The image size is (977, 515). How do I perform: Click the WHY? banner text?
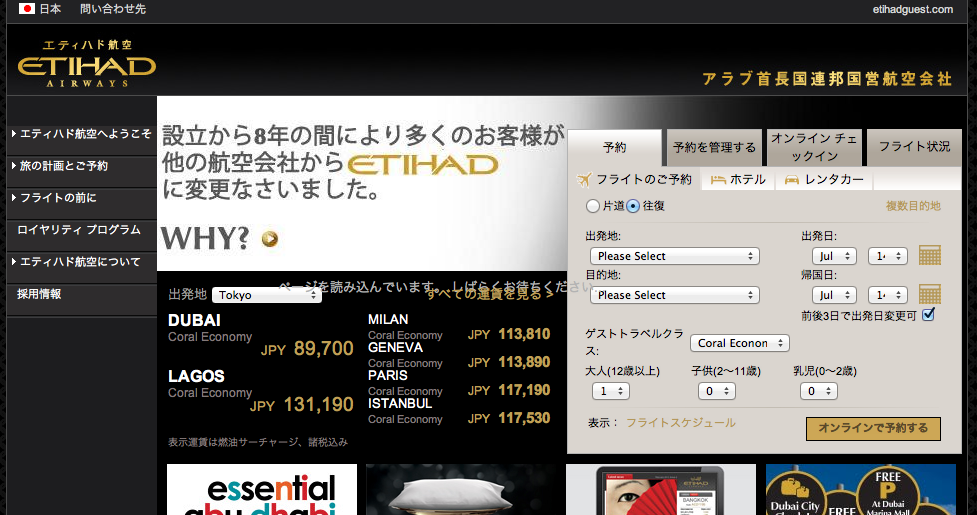click(205, 239)
